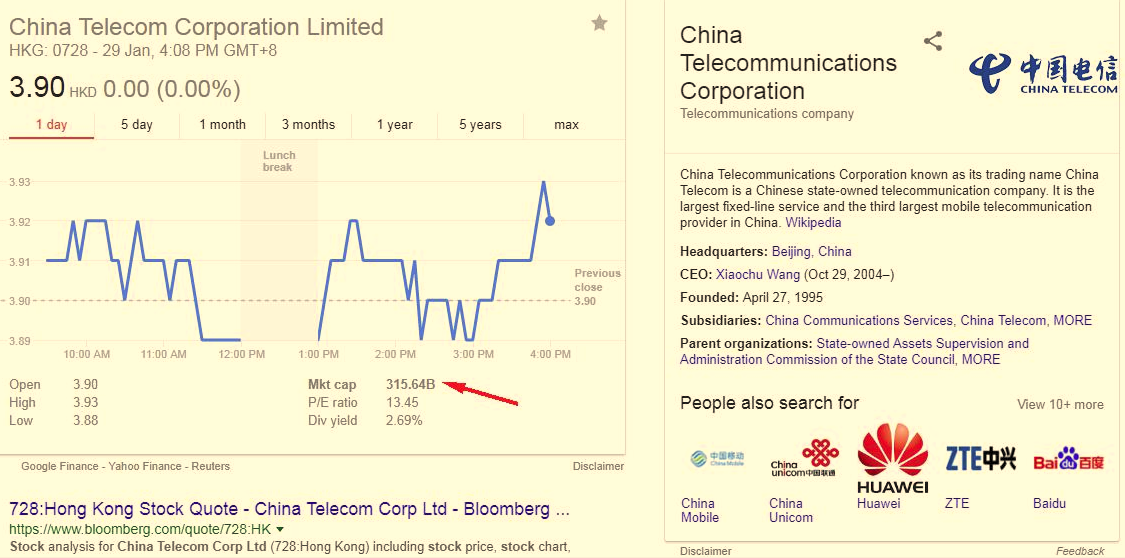The width and height of the screenshot is (1125, 558).
Task: Open Bloomberg China Telecom stock quote result
Action: [289, 509]
